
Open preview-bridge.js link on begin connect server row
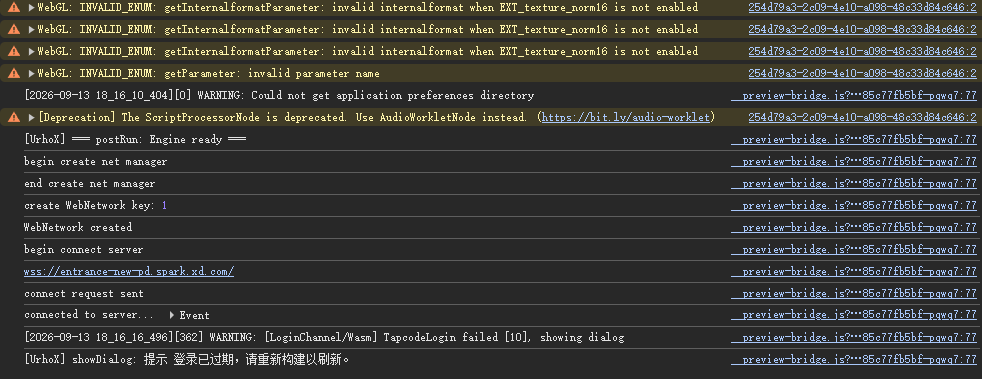click(x=854, y=249)
